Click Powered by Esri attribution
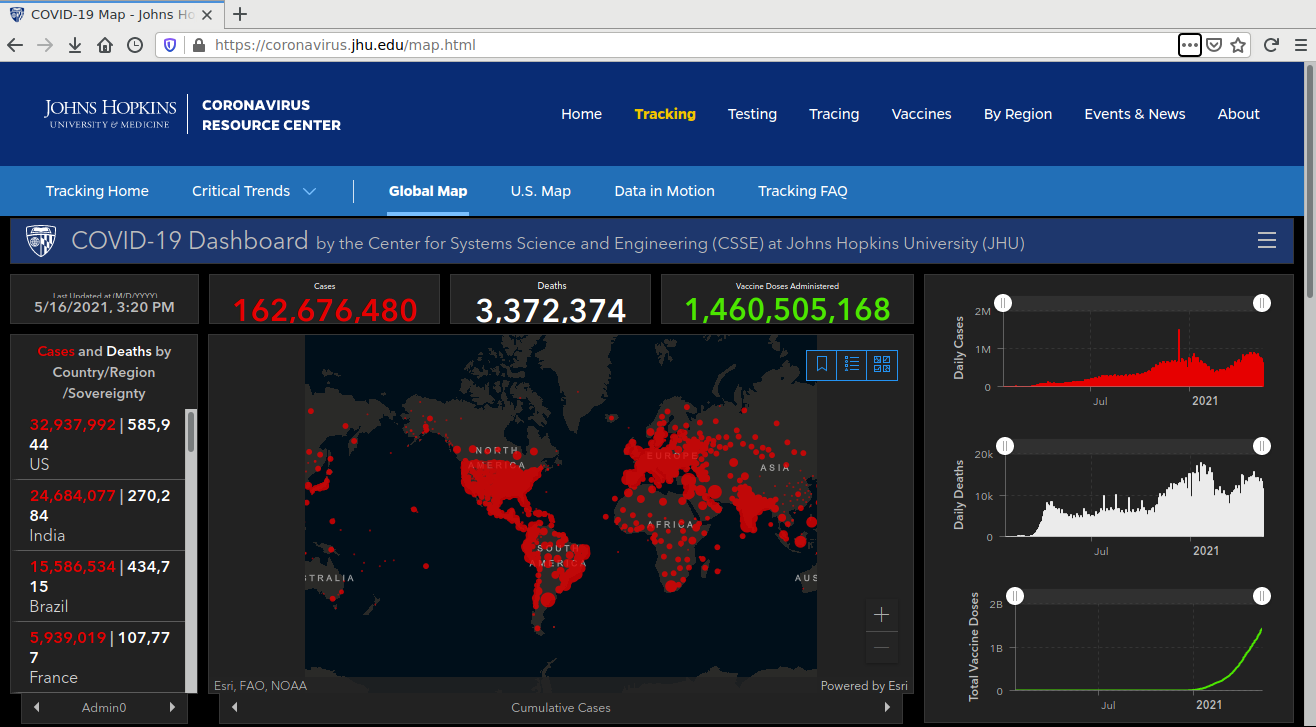This screenshot has height=727, width=1316. [864, 686]
